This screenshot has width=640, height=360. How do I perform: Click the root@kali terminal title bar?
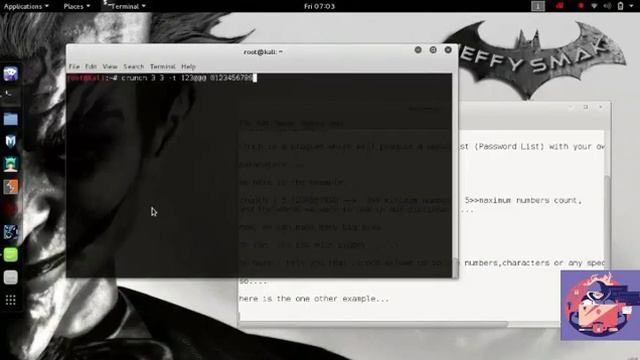coord(263,52)
